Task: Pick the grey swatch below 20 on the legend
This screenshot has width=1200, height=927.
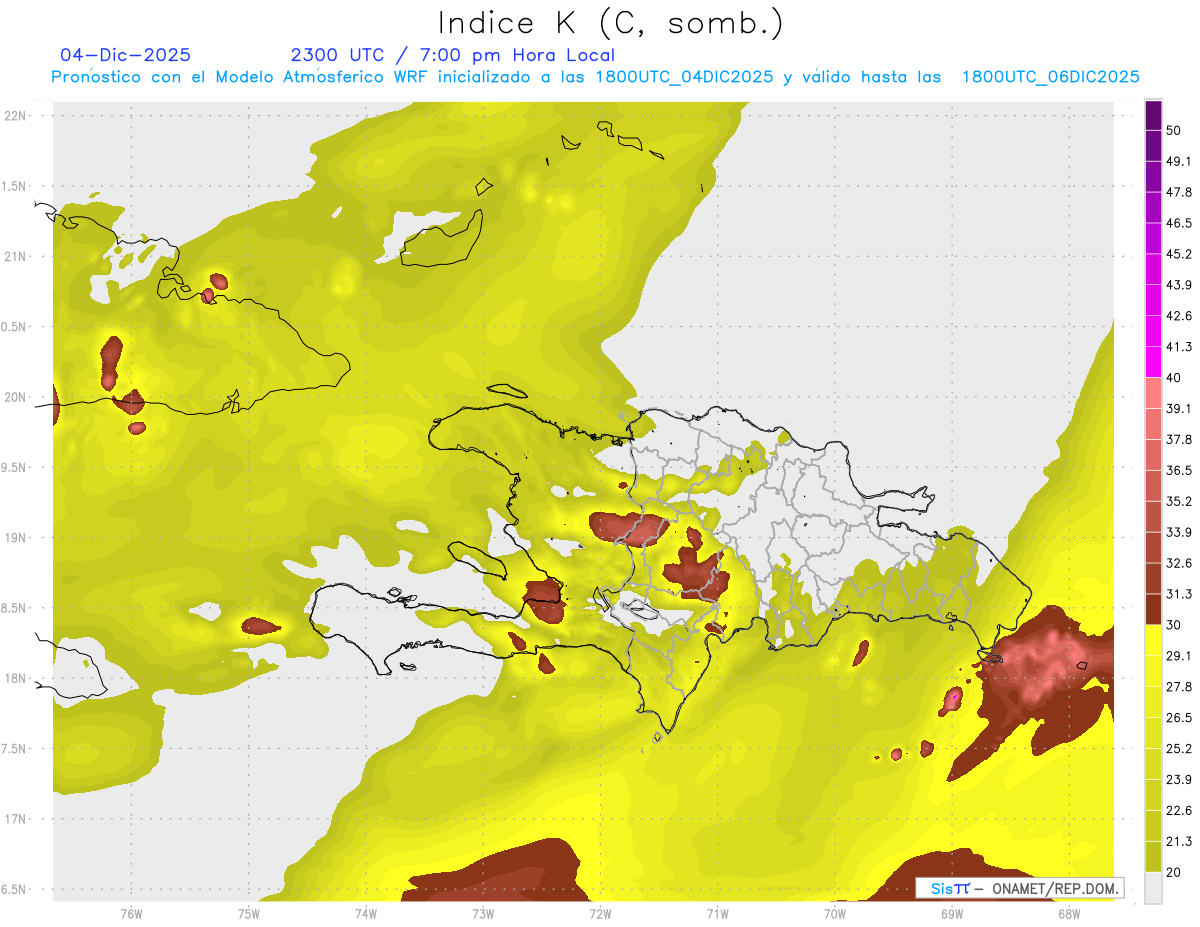Action: tap(1153, 888)
